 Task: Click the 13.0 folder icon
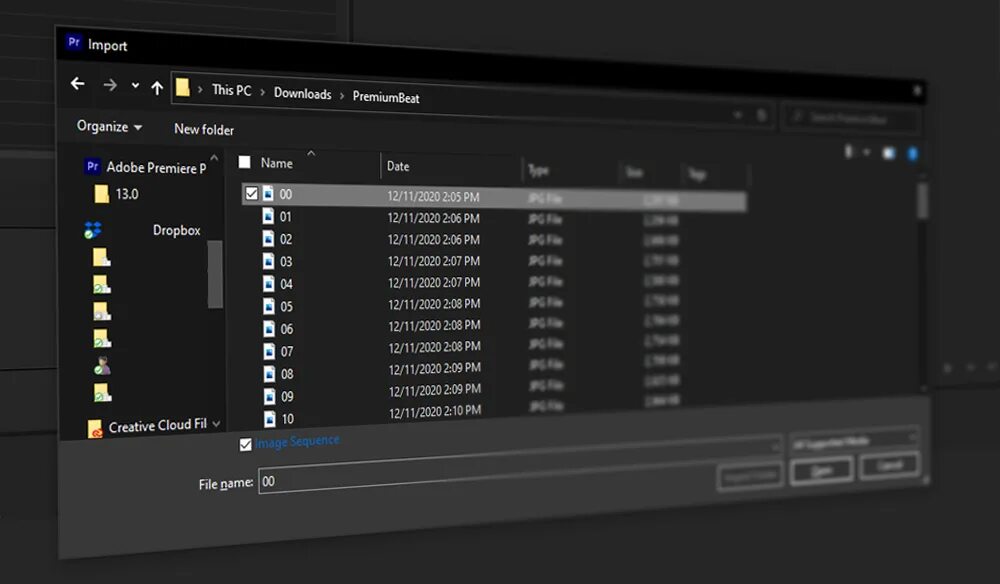pos(101,194)
